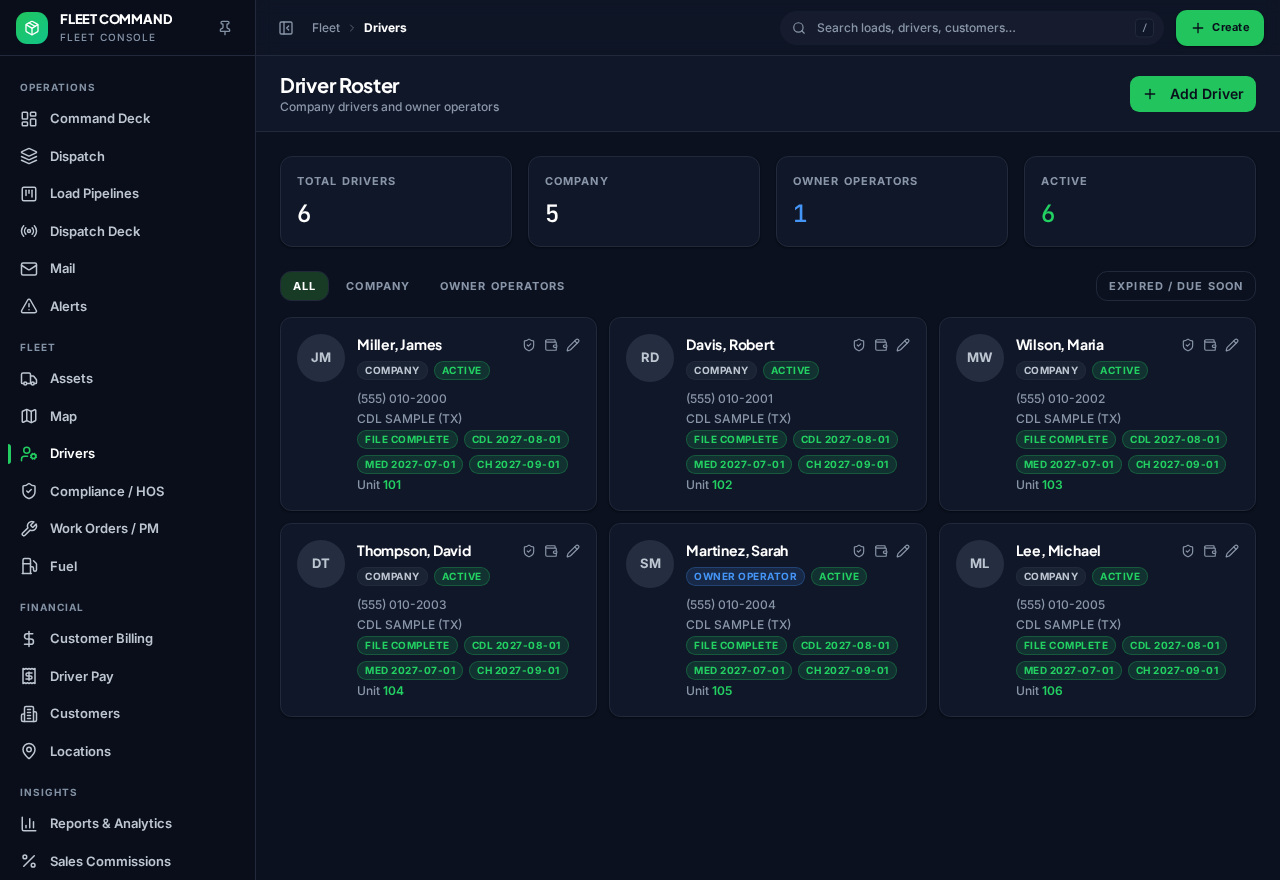
Task: Edit Lee, Michael with the pencil icon
Action: [x=1232, y=551]
